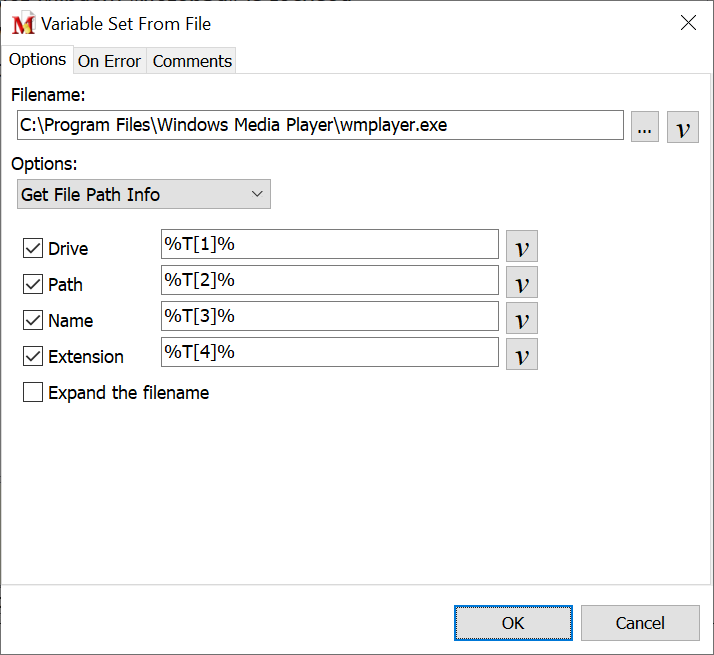Image resolution: width=714 pixels, height=655 pixels.
Task: Open the Comments tab
Action: point(192,61)
